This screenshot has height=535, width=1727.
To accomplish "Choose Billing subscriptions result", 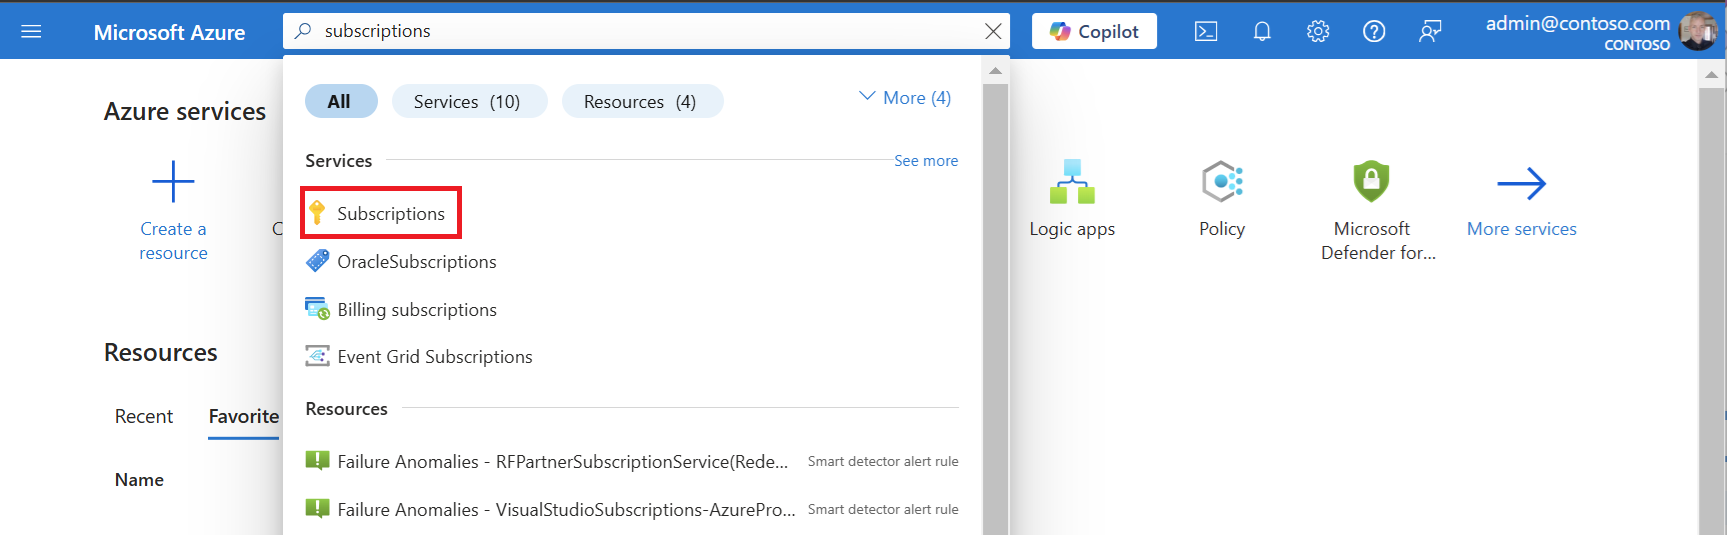I will click(402, 309).
